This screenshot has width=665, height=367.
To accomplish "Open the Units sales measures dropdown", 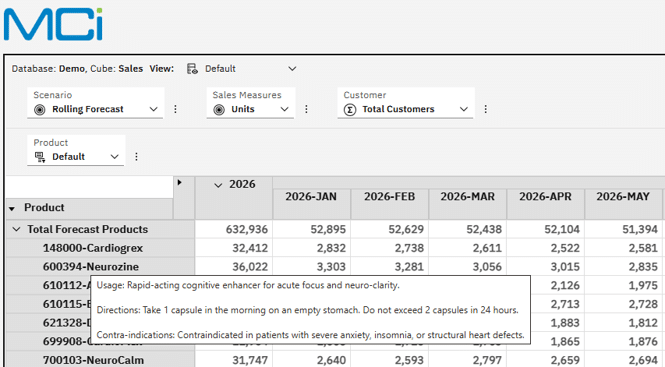I will point(285,109).
